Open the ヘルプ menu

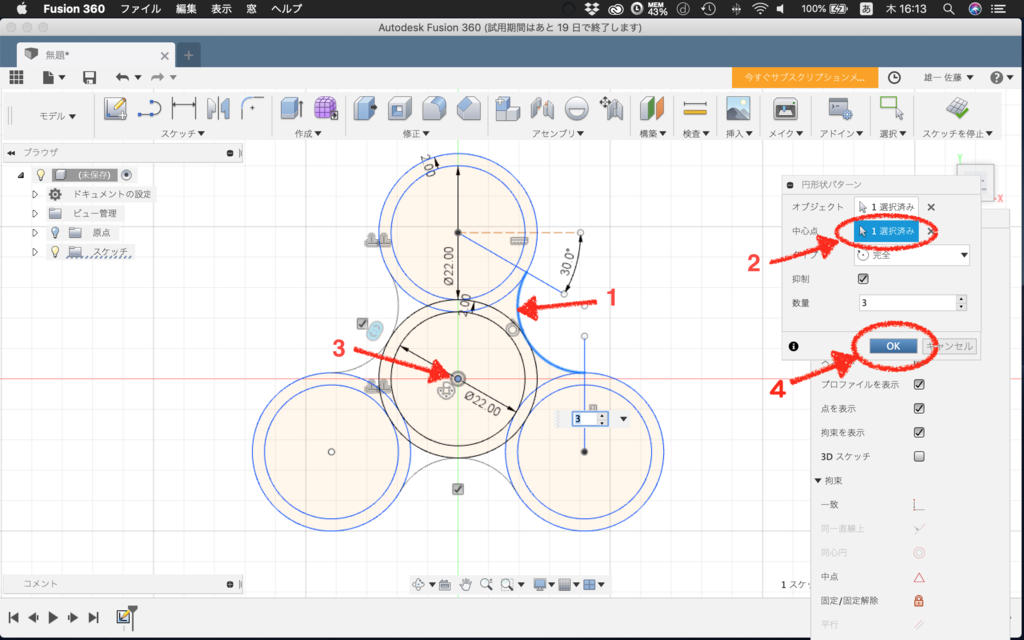[x=287, y=8]
